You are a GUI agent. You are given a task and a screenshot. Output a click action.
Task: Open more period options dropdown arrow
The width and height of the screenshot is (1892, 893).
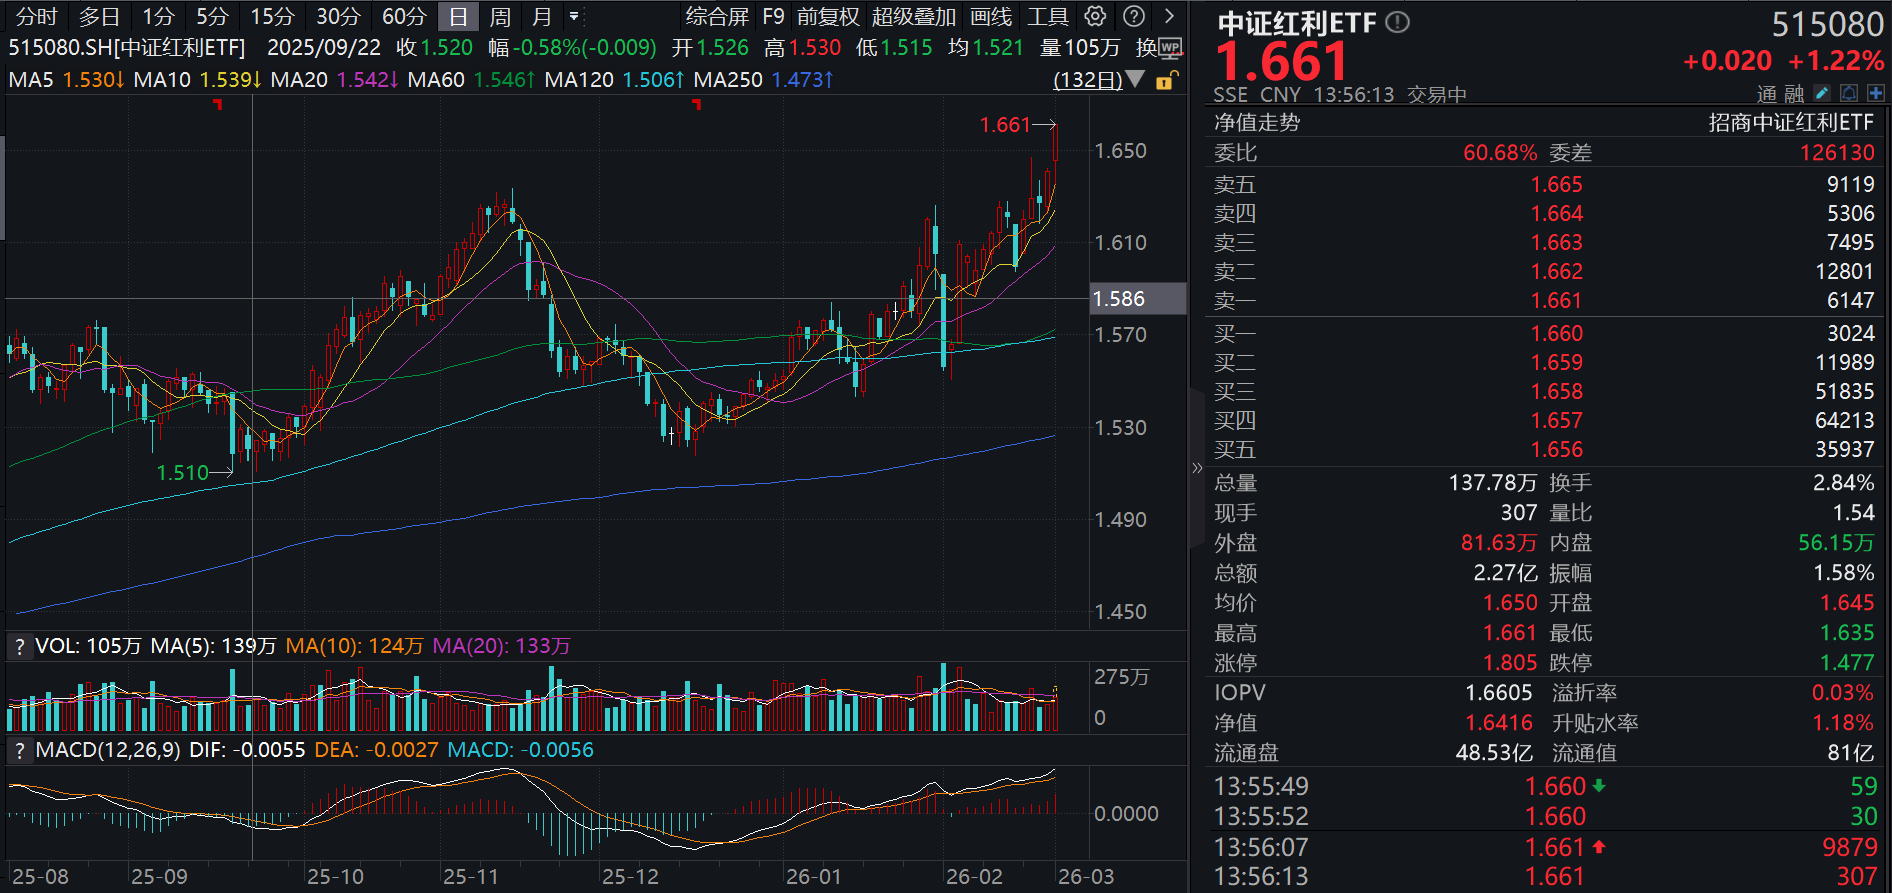pos(574,17)
